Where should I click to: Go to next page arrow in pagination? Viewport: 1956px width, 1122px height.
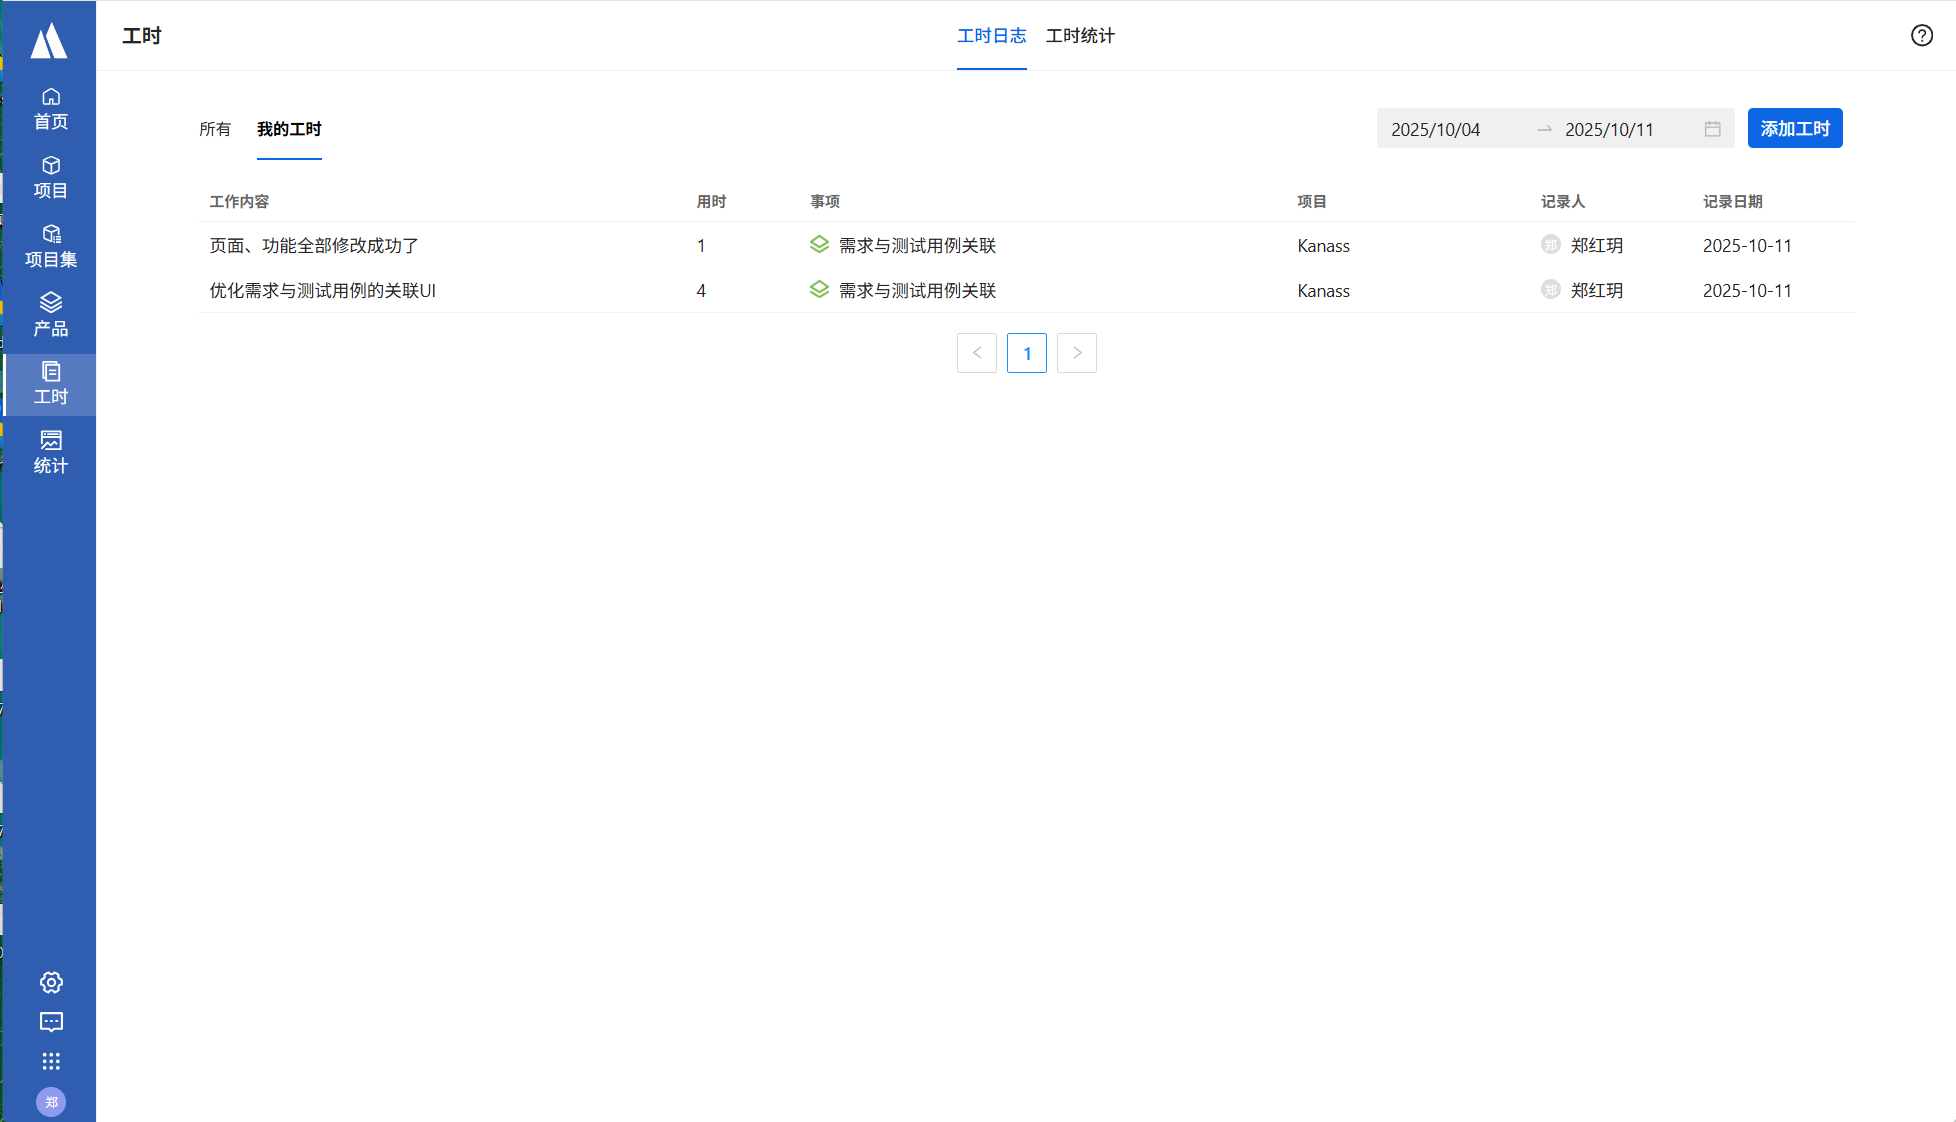(1076, 353)
